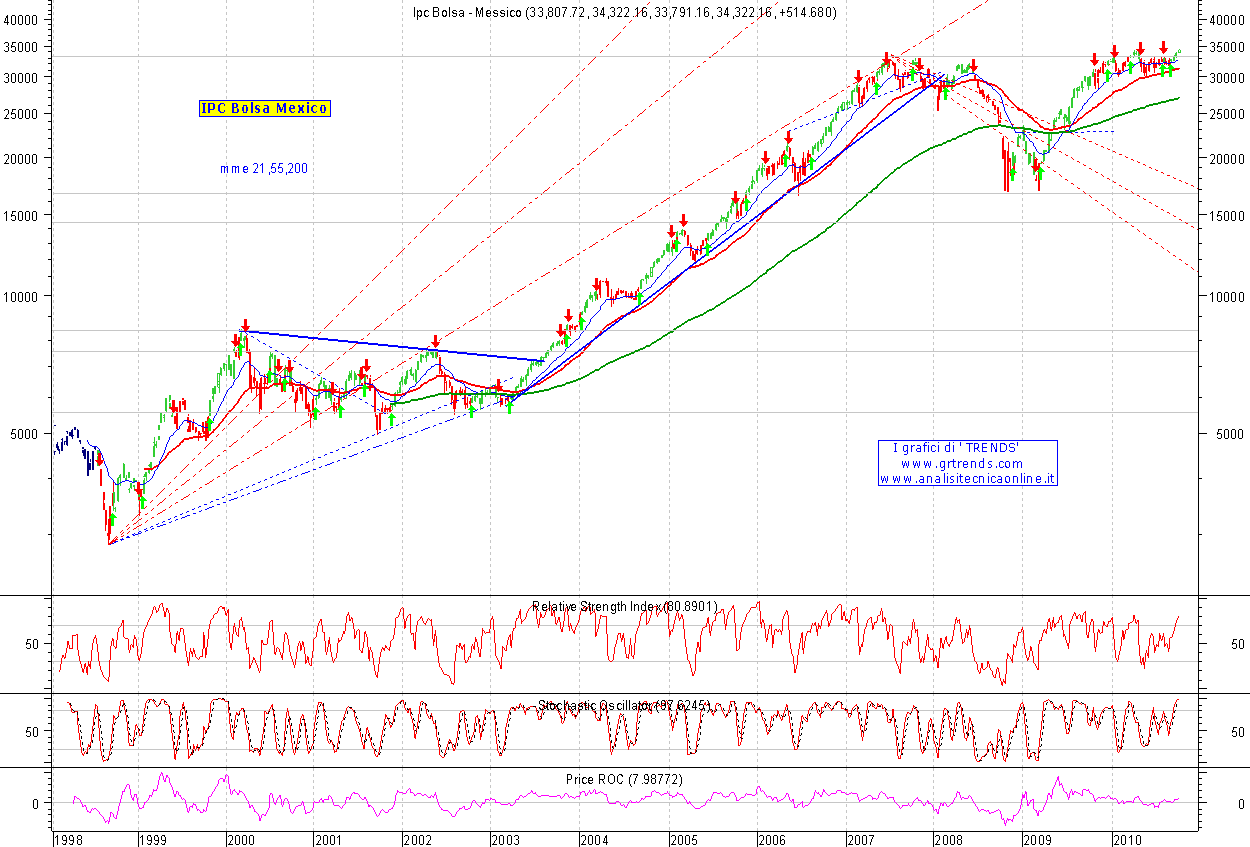Screen dimensions: 1250x847
Task: Select the green arrow at the late 2008 low
Action: point(1012,173)
